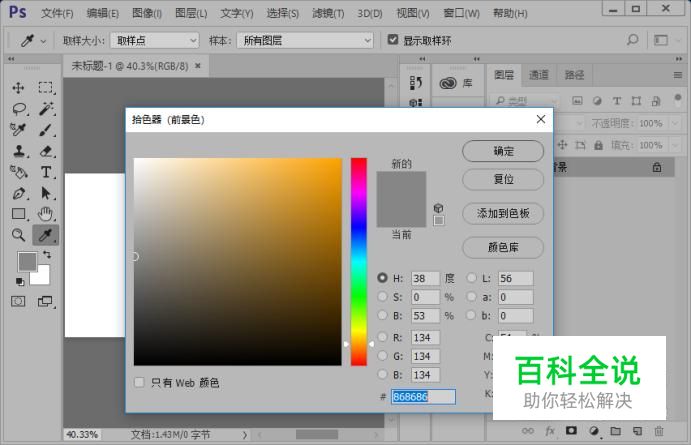Switch to the 路径 tab
This screenshot has height=445, width=691.
574,75
